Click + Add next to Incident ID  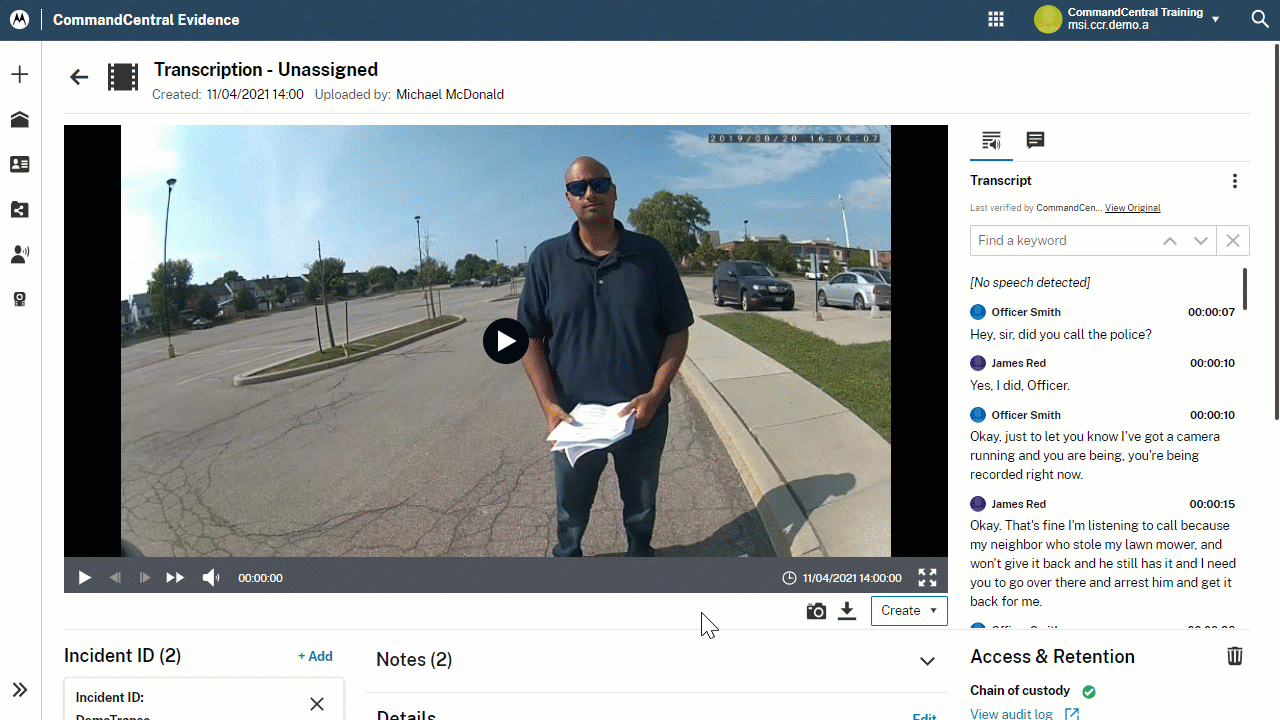pyautogui.click(x=315, y=656)
